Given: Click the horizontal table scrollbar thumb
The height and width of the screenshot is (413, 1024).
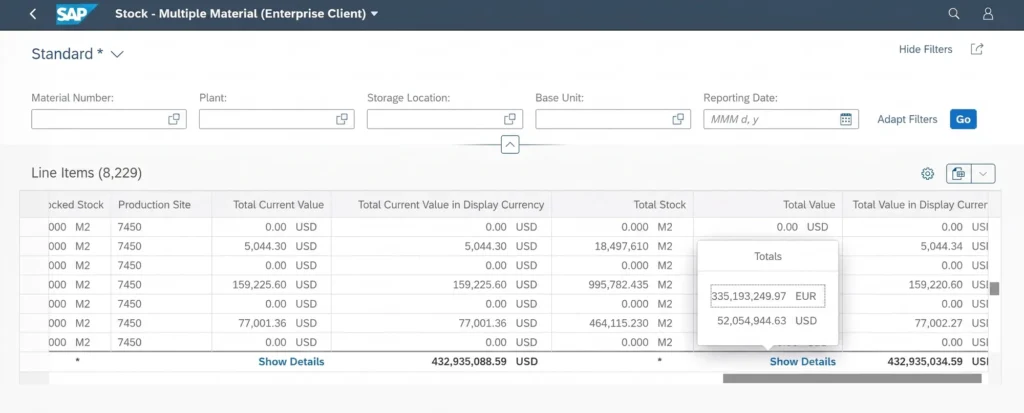Looking at the screenshot, I should (852, 378).
